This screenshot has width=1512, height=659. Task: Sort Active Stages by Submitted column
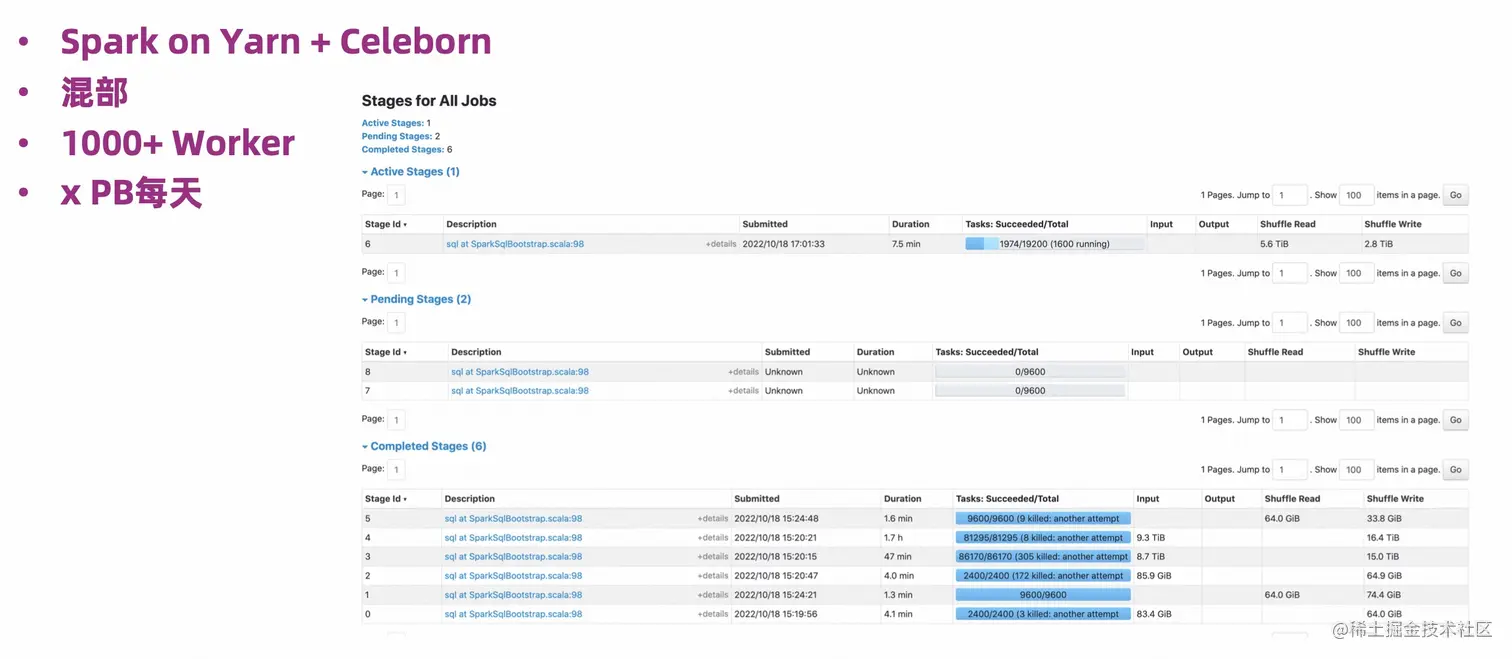(765, 224)
